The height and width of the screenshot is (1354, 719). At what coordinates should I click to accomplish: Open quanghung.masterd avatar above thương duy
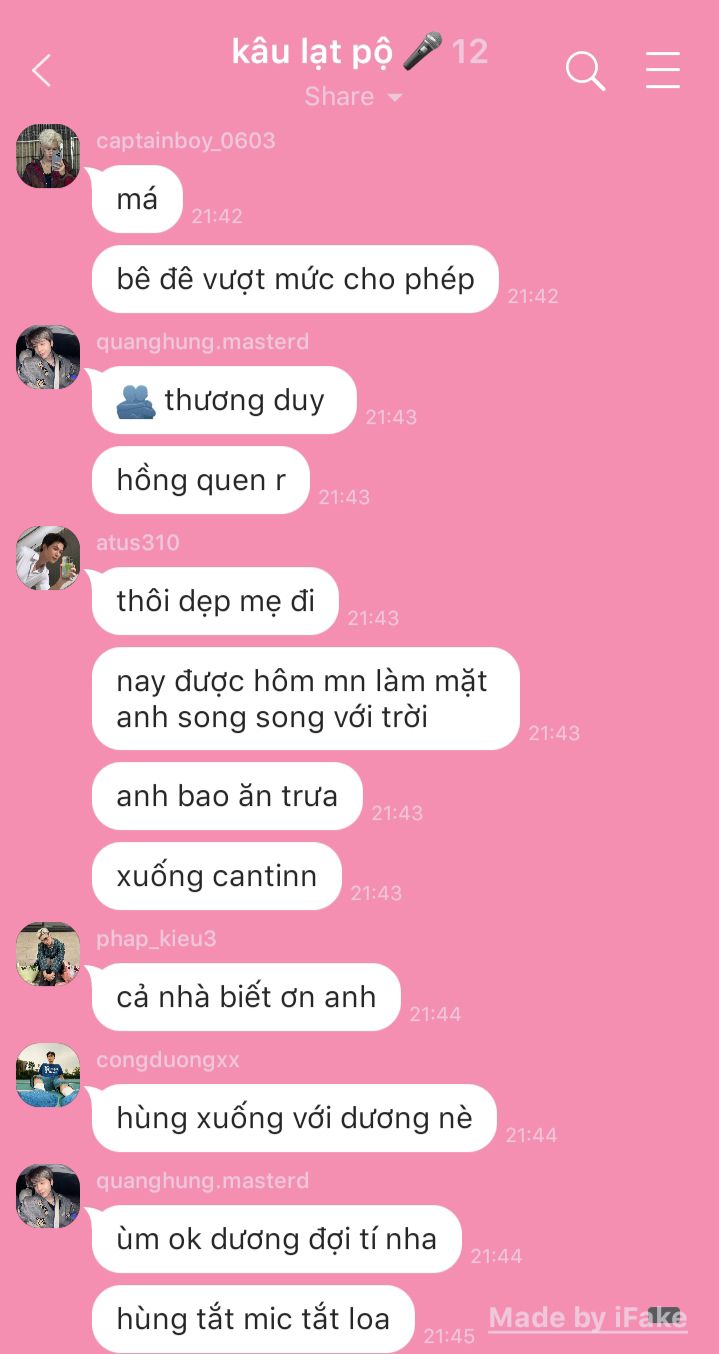pyautogui.click(x=48, y=357)
